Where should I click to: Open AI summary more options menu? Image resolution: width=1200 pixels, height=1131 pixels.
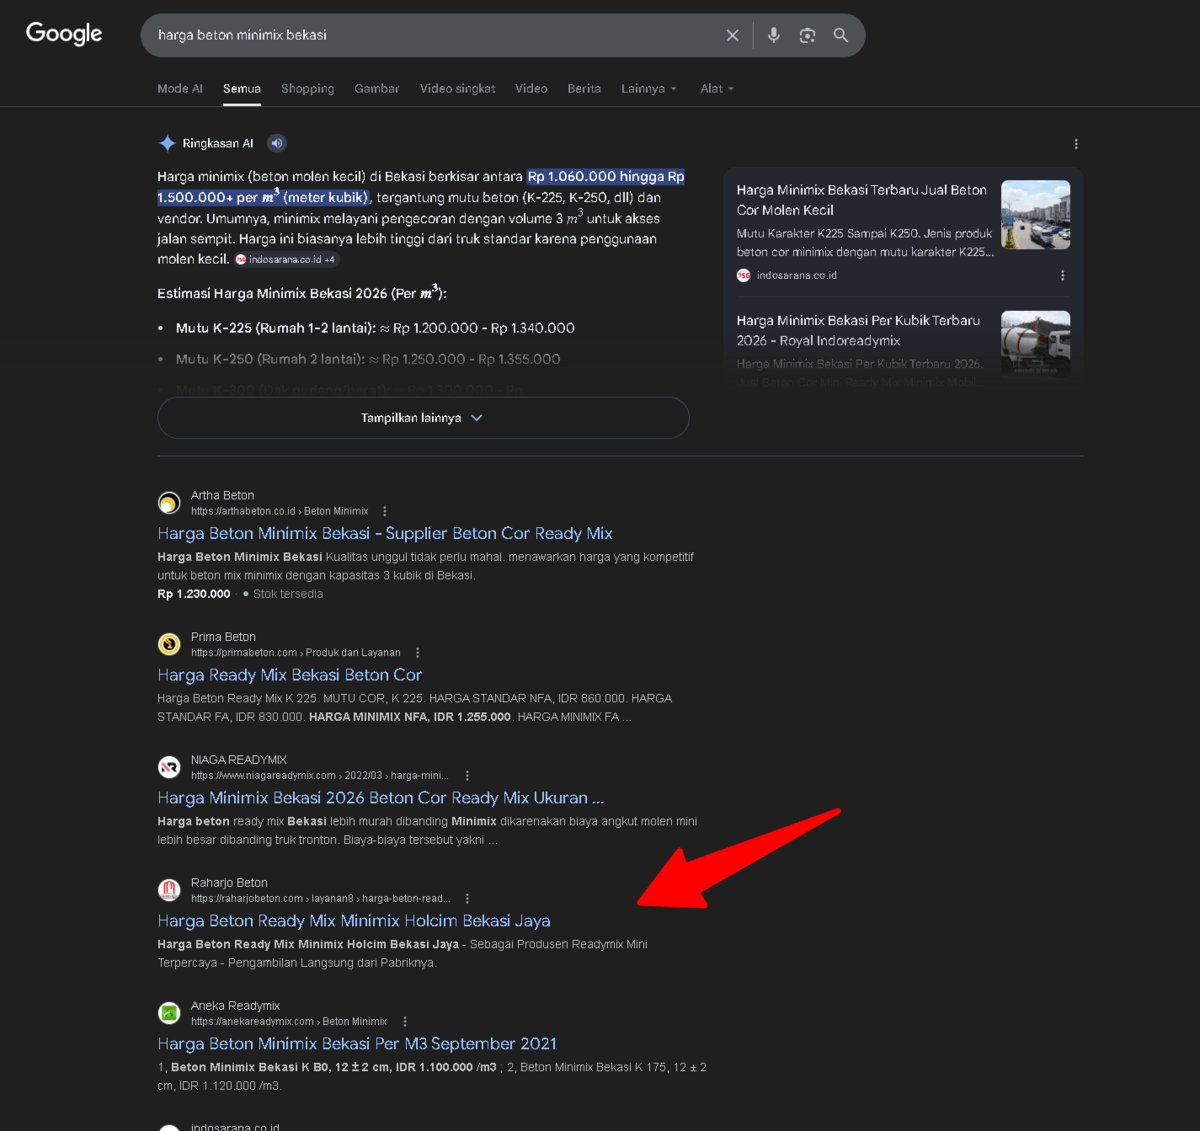(1076, 144)
